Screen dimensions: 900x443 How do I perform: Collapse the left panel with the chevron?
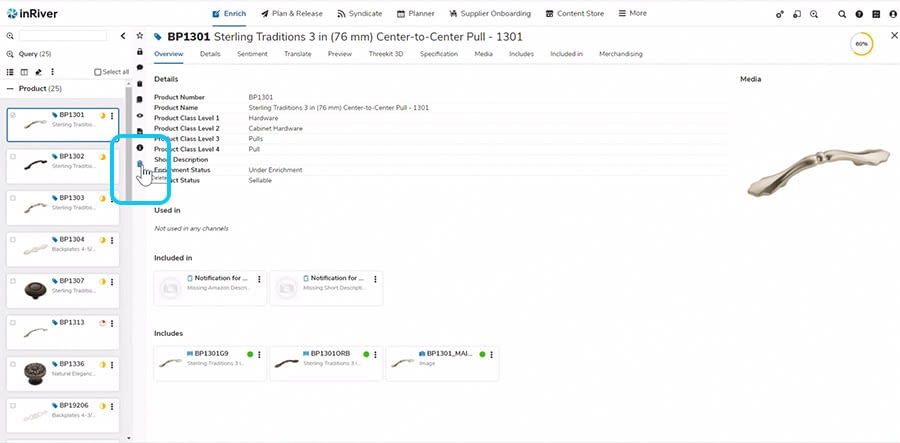coord(123,36)
